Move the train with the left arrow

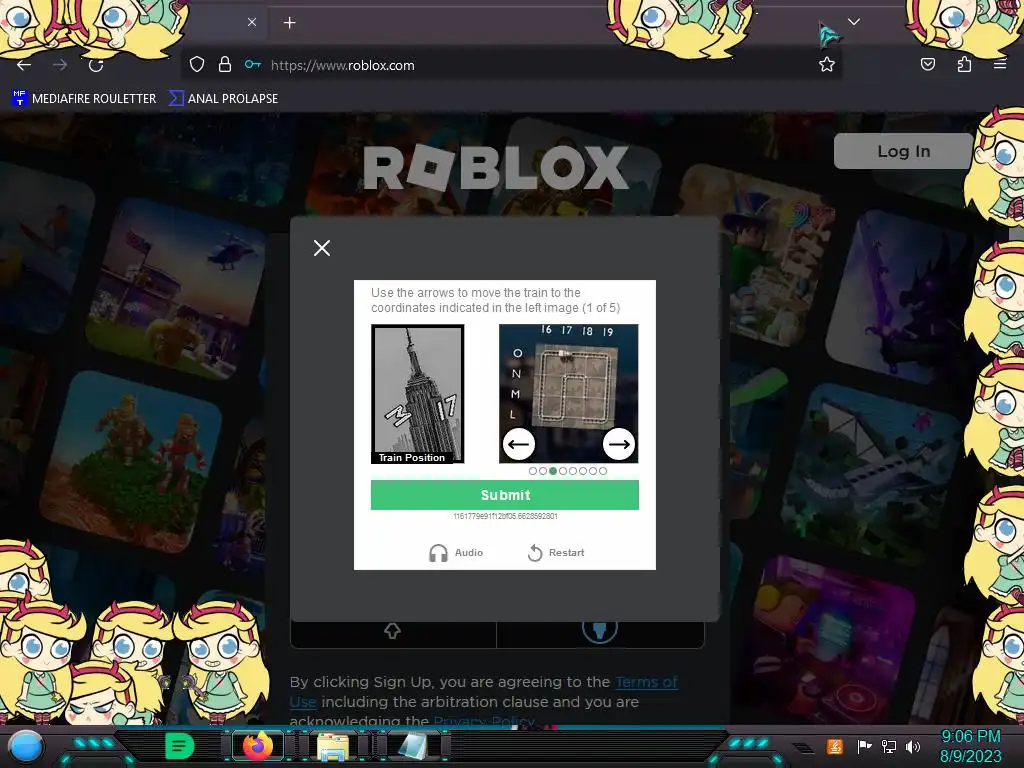pyautogui.click(x=519, y=444)
